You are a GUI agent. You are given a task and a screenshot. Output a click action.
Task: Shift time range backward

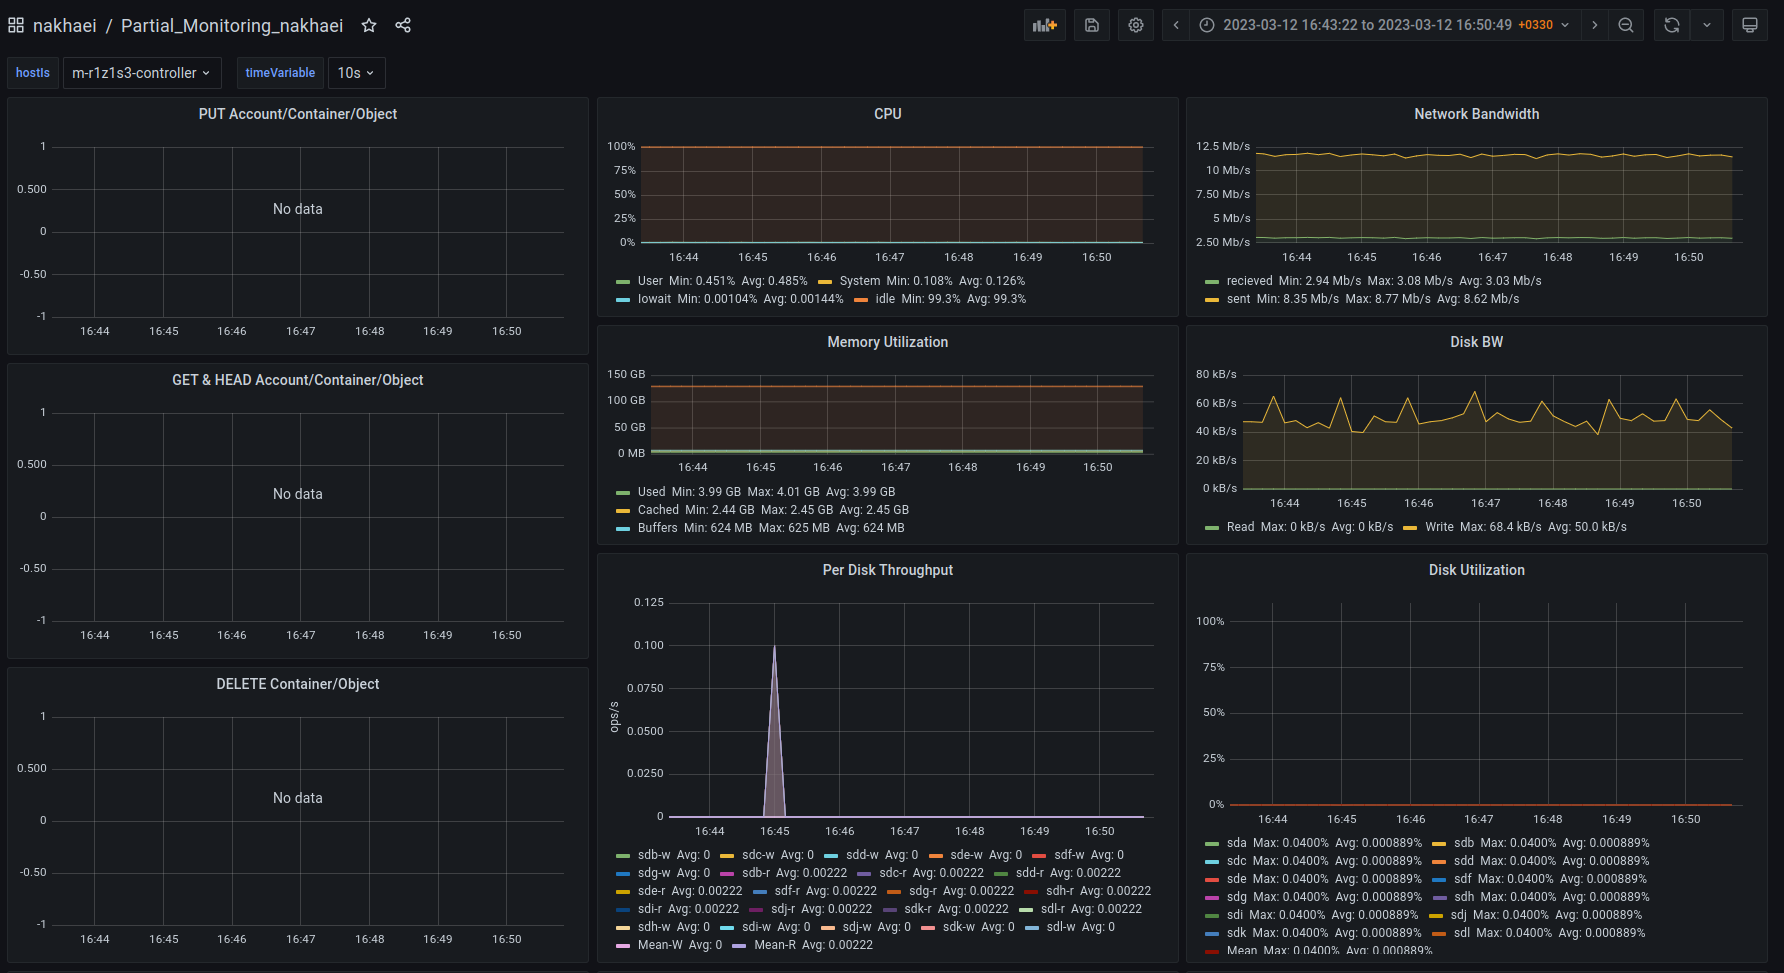point(1176,25)
